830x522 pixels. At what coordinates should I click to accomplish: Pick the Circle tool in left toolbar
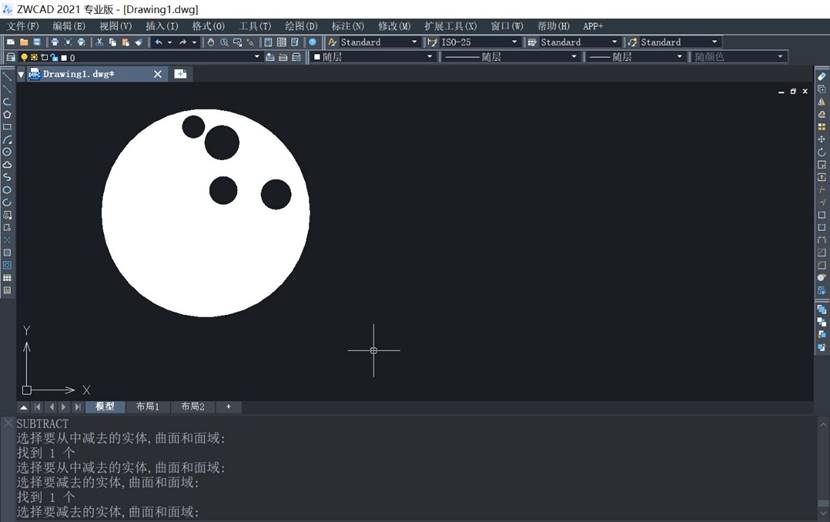(x=7, y=152)
